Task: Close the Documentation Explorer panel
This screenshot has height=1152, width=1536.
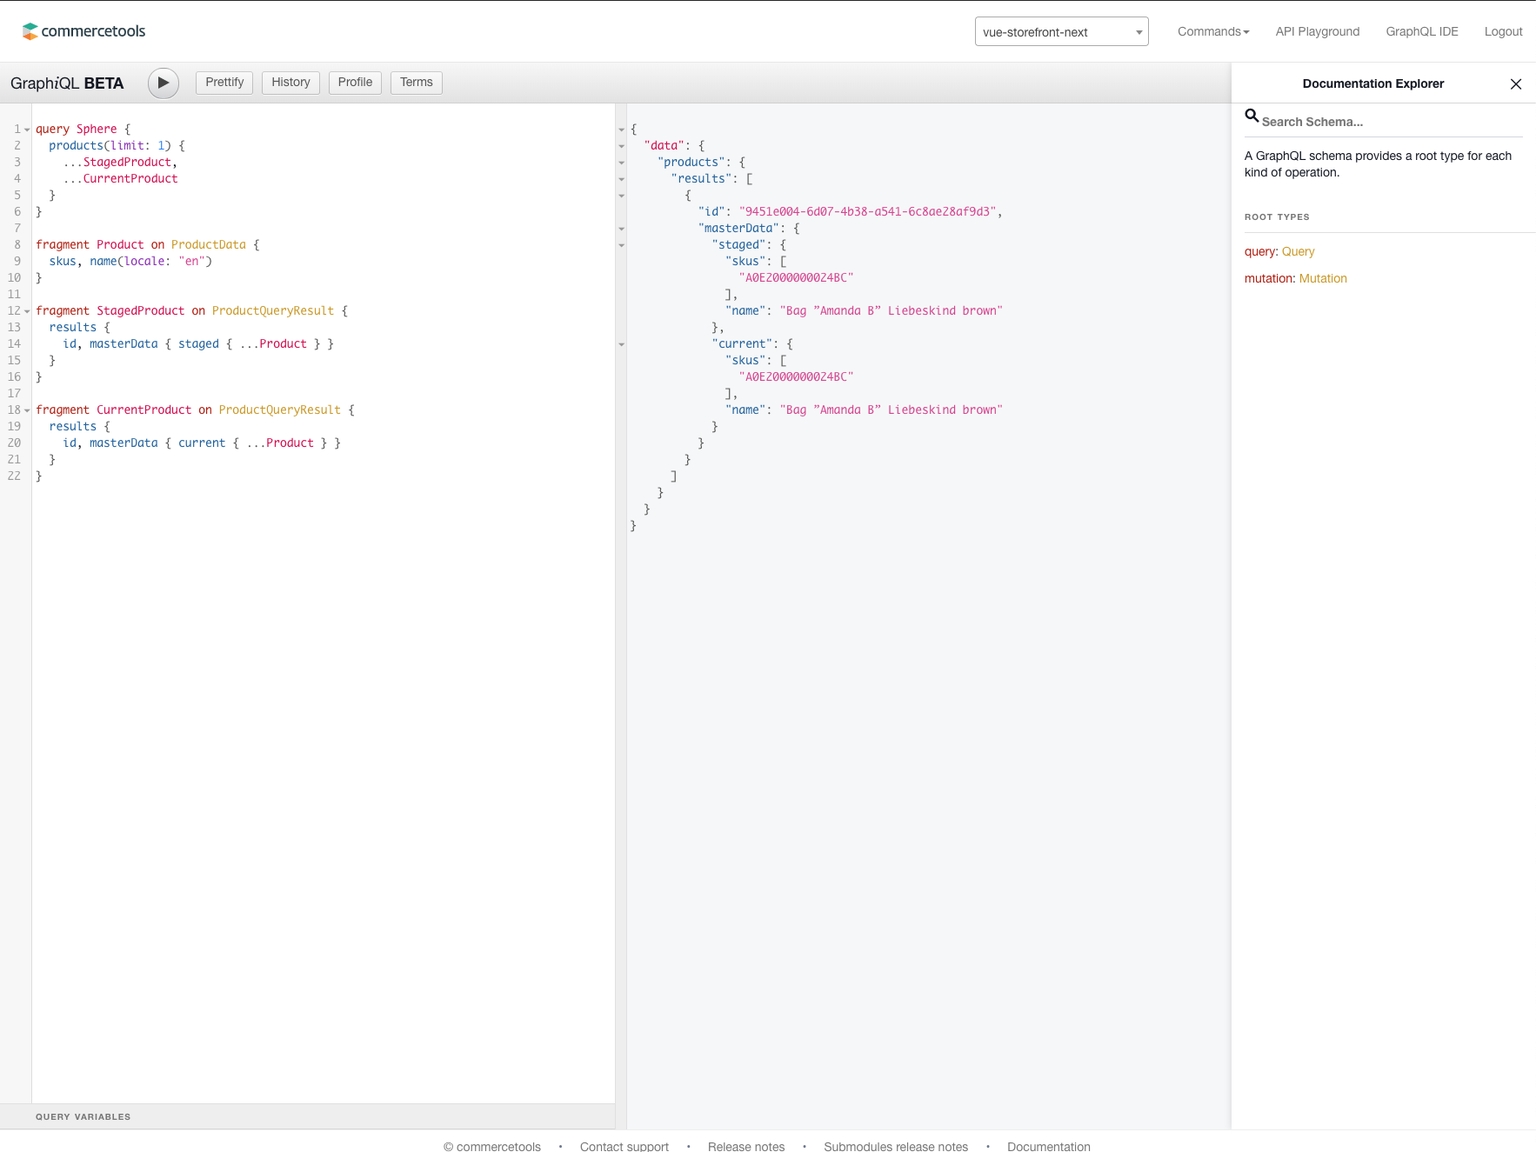Action: [x=1516, y=84]
